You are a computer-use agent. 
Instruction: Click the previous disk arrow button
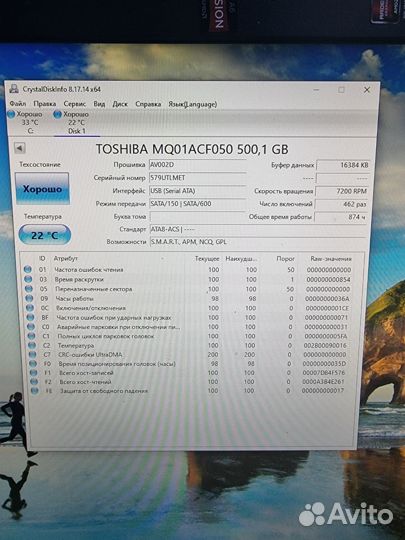(20, 148)
